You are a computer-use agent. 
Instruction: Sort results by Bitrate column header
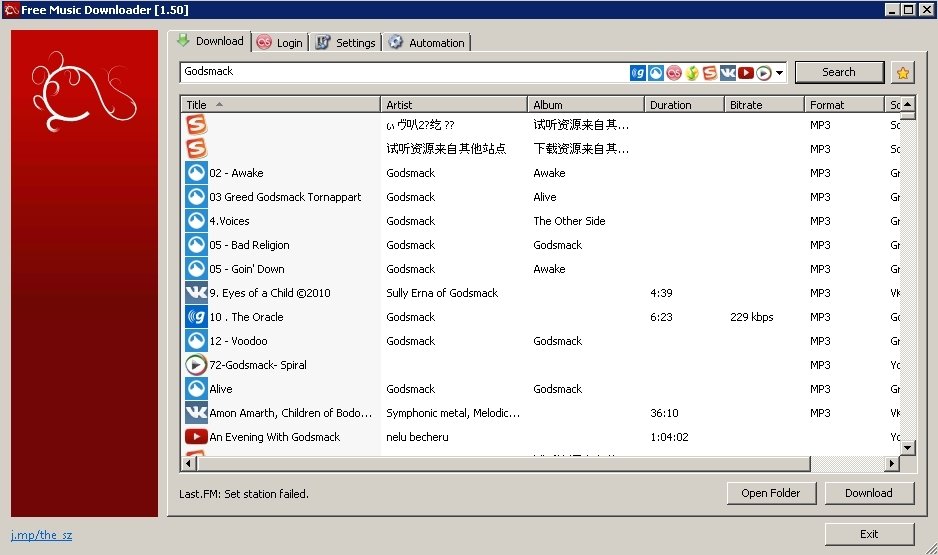pyautogui.click(x=764, y=105)
